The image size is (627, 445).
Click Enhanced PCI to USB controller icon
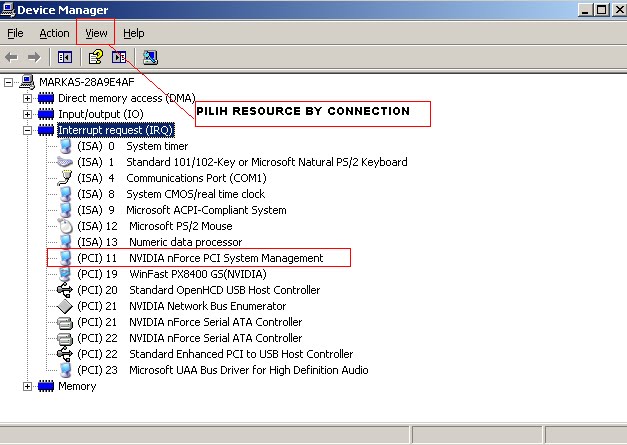pyautogui.click(x=65, y=354)
